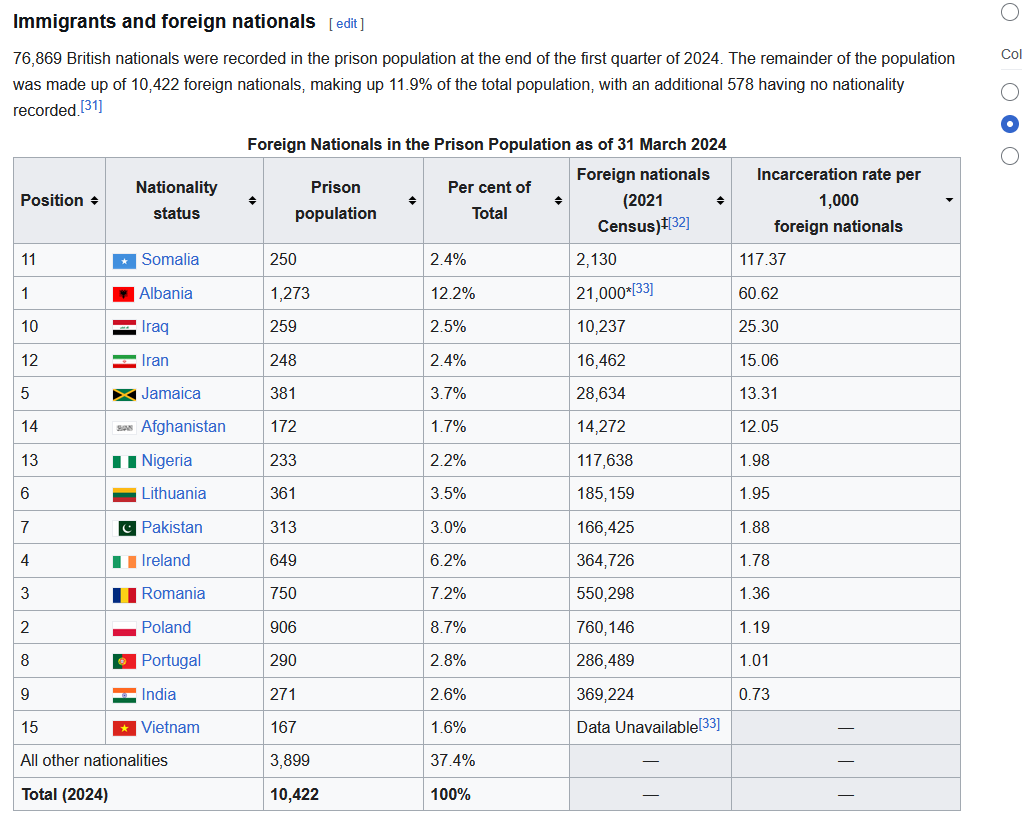Open citation 33 next to Albania's 21,000

642,289
